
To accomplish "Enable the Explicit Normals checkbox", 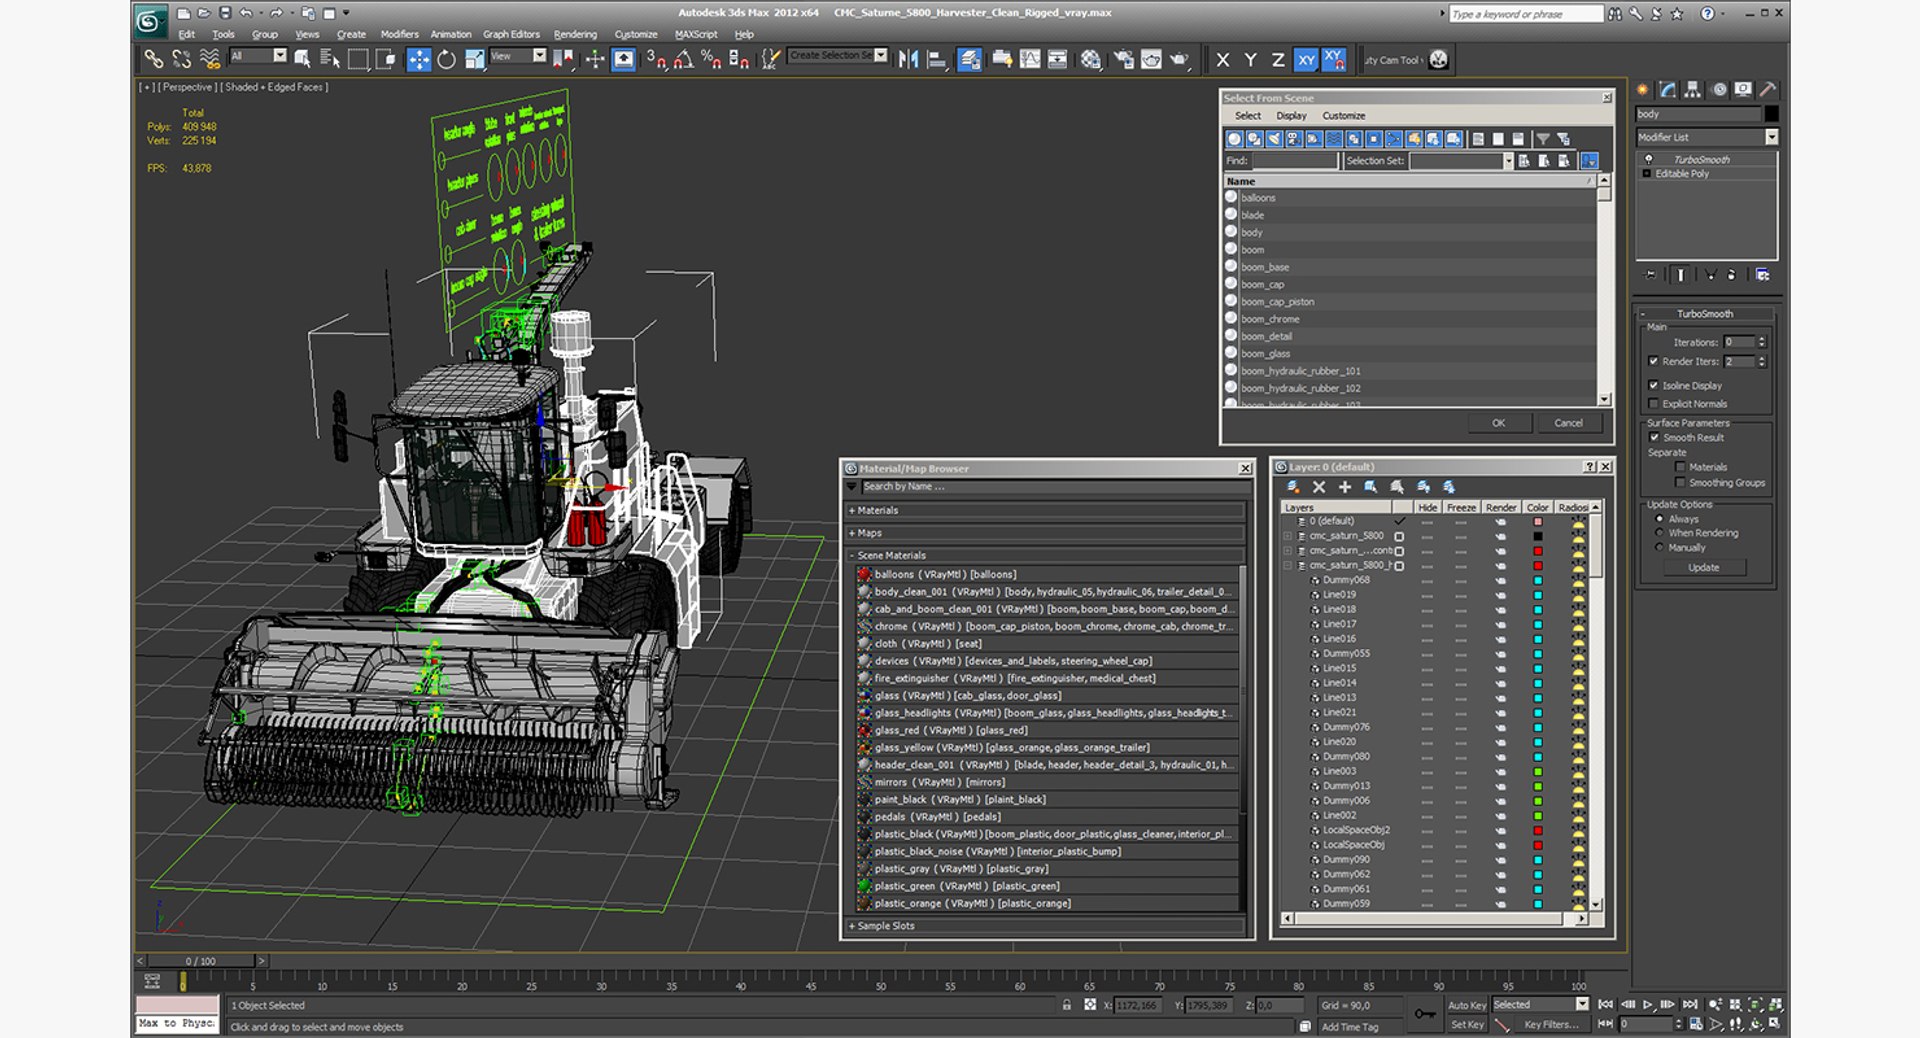I will coord(1653,404).
